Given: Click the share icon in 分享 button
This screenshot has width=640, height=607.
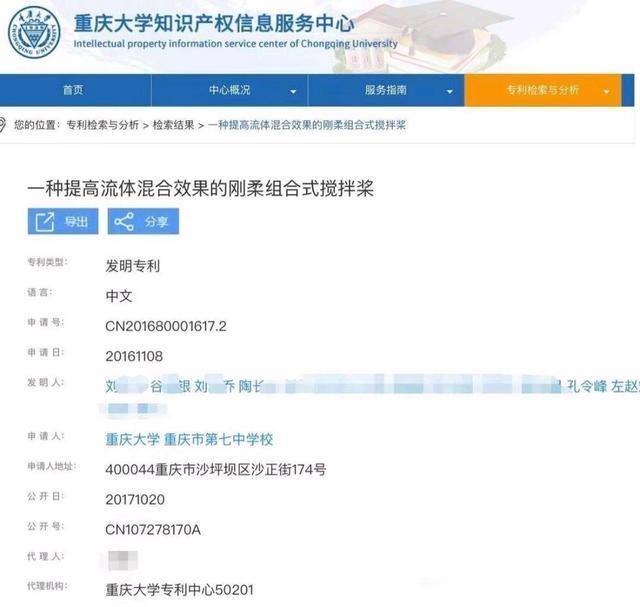Looking at the screenshot, I should tap(124, 222).
